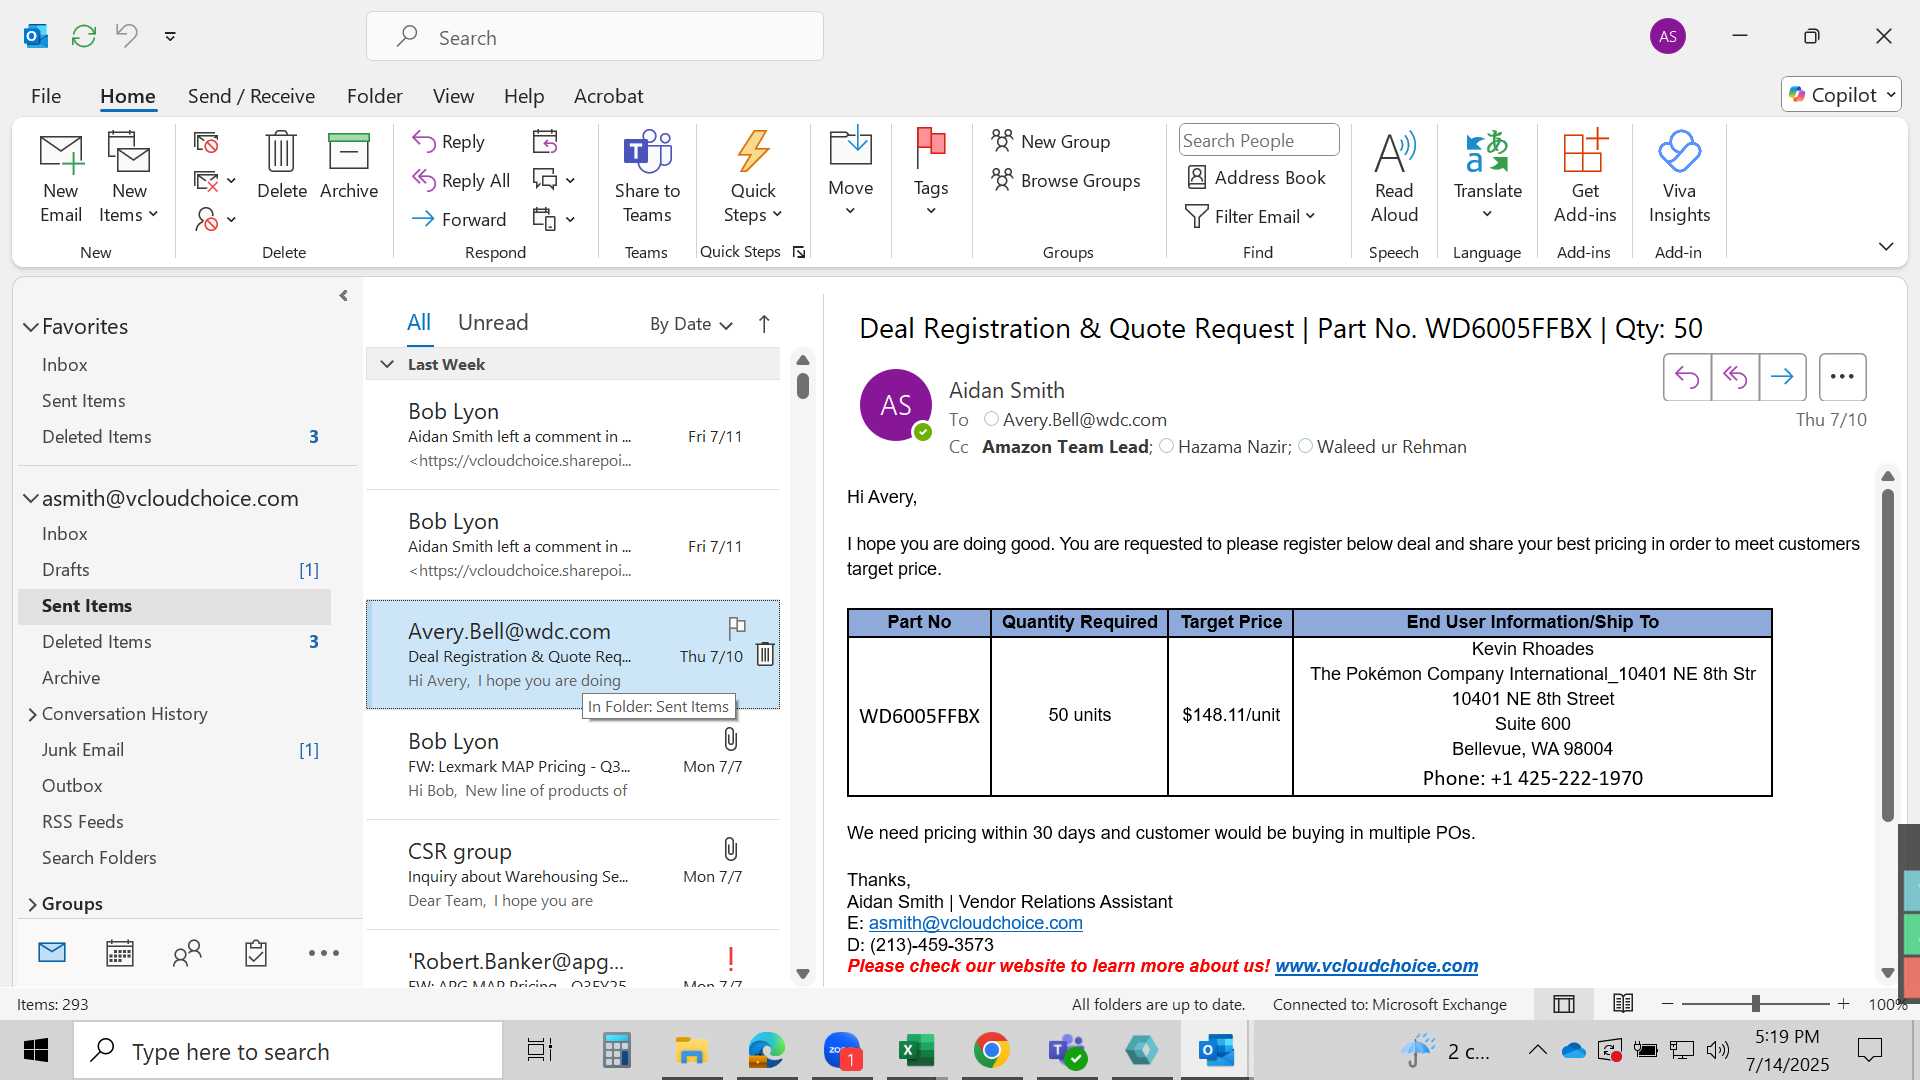Image resolution: width=1920 pixels, height=1080 pixels.
Task: Click zoom in plus button
Action: coord(1843,1003)
